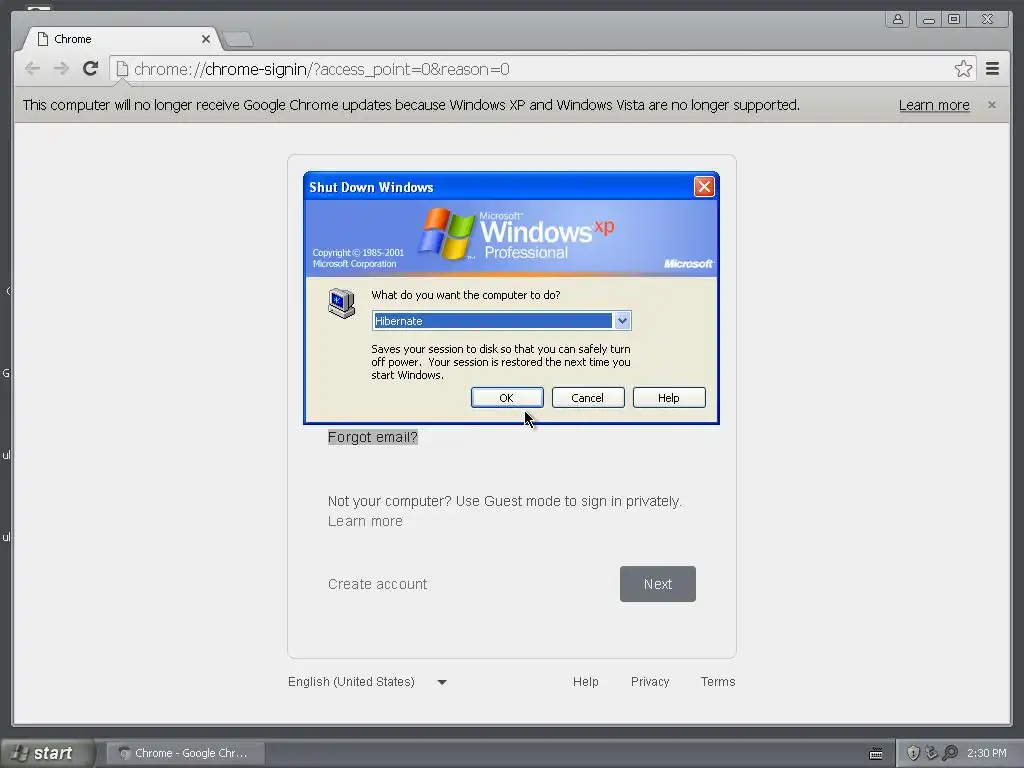1024x768 pixels.
Task: Open the Privacy footer link
Action: [x=650, y=682]
